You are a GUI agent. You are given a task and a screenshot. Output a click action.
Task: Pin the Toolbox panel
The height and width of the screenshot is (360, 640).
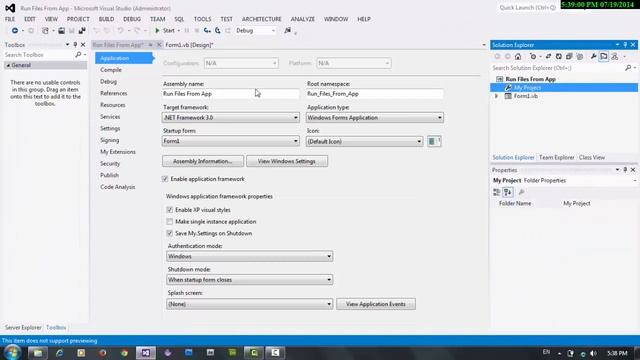point(75,44)
